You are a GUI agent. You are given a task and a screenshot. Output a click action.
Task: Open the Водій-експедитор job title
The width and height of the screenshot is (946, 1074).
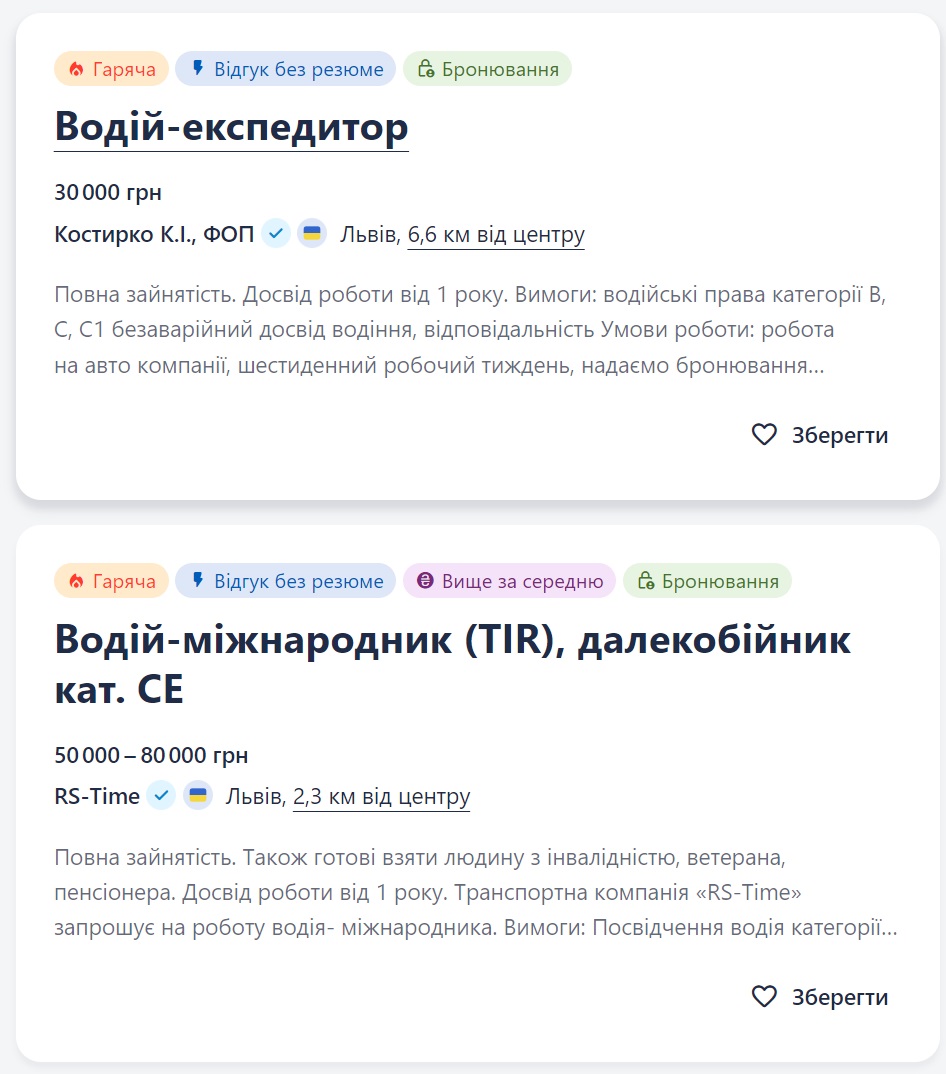[231, 127]
